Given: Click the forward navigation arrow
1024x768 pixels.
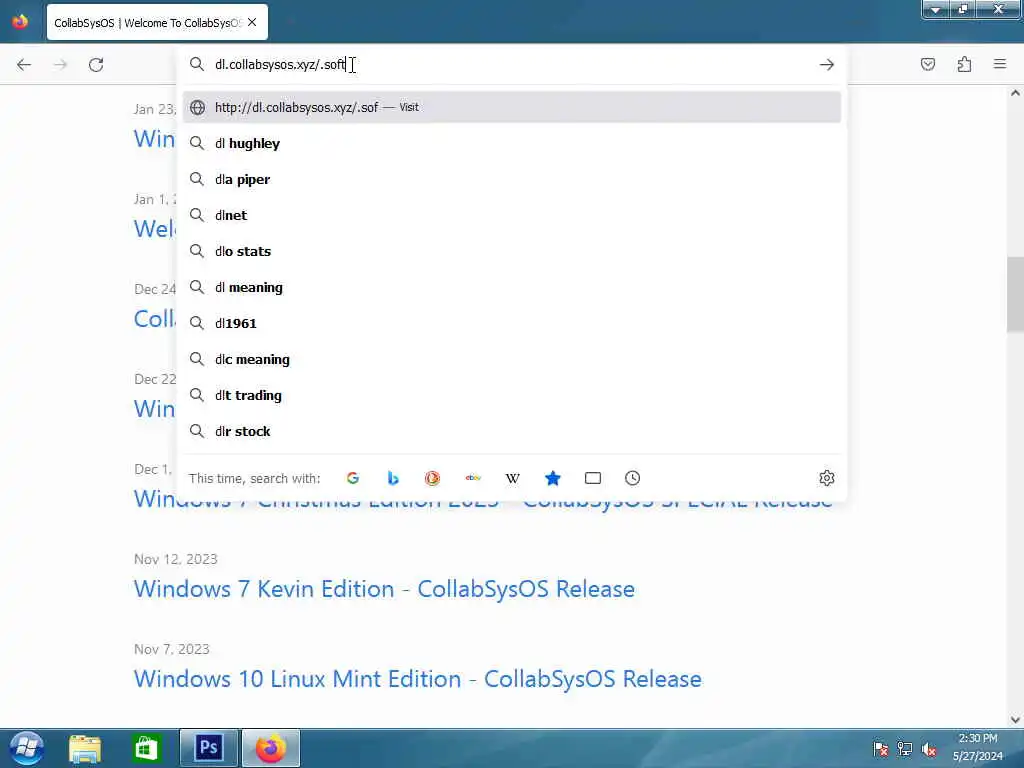Looking at the screenshot, I should point(60,65).
